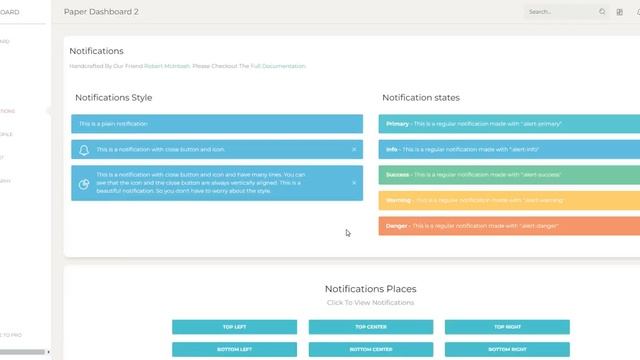Click the TOP LEFT notification button
This screenshot has height=360, width=640.
[x=234, y=327]
